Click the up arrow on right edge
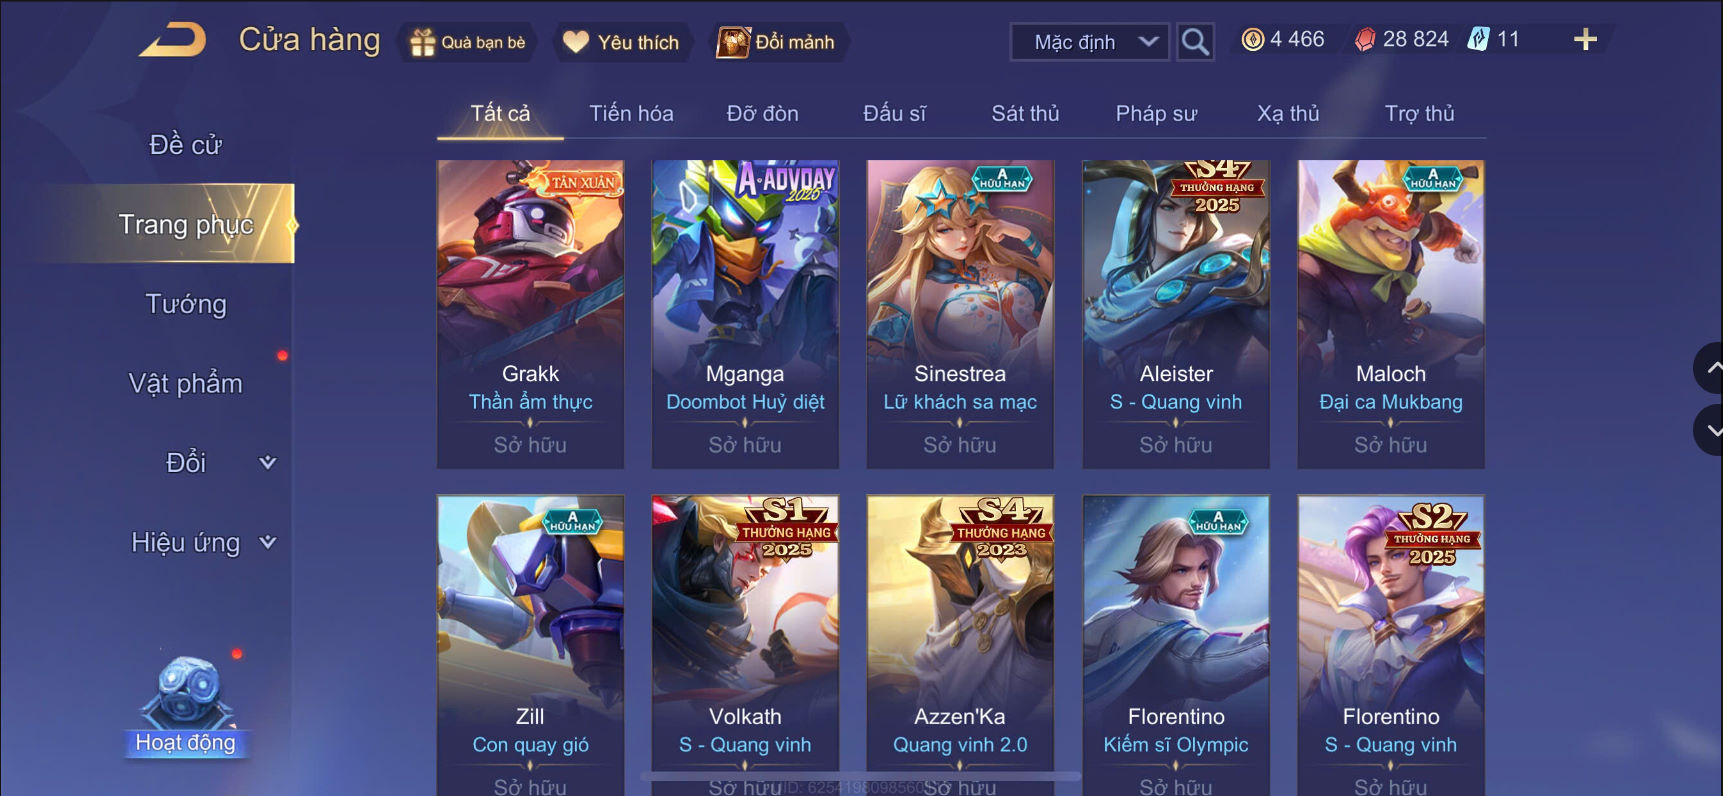This screenshot has height=796, width=1723. click(x=1709, y=368)
